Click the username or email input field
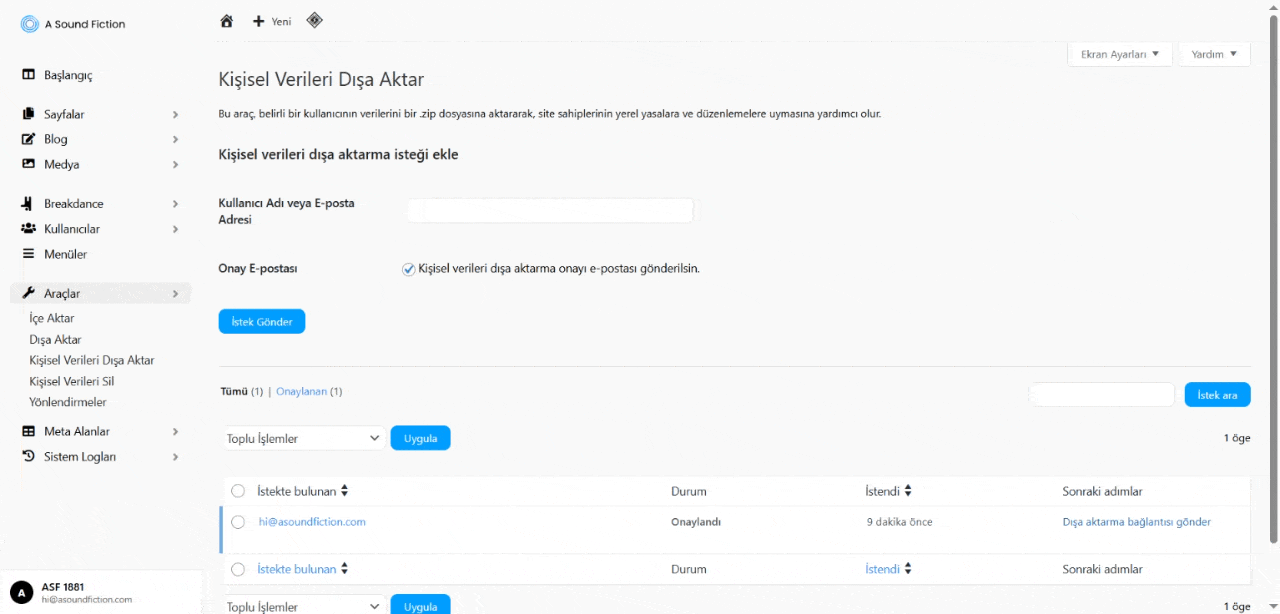 click(549, 211)
